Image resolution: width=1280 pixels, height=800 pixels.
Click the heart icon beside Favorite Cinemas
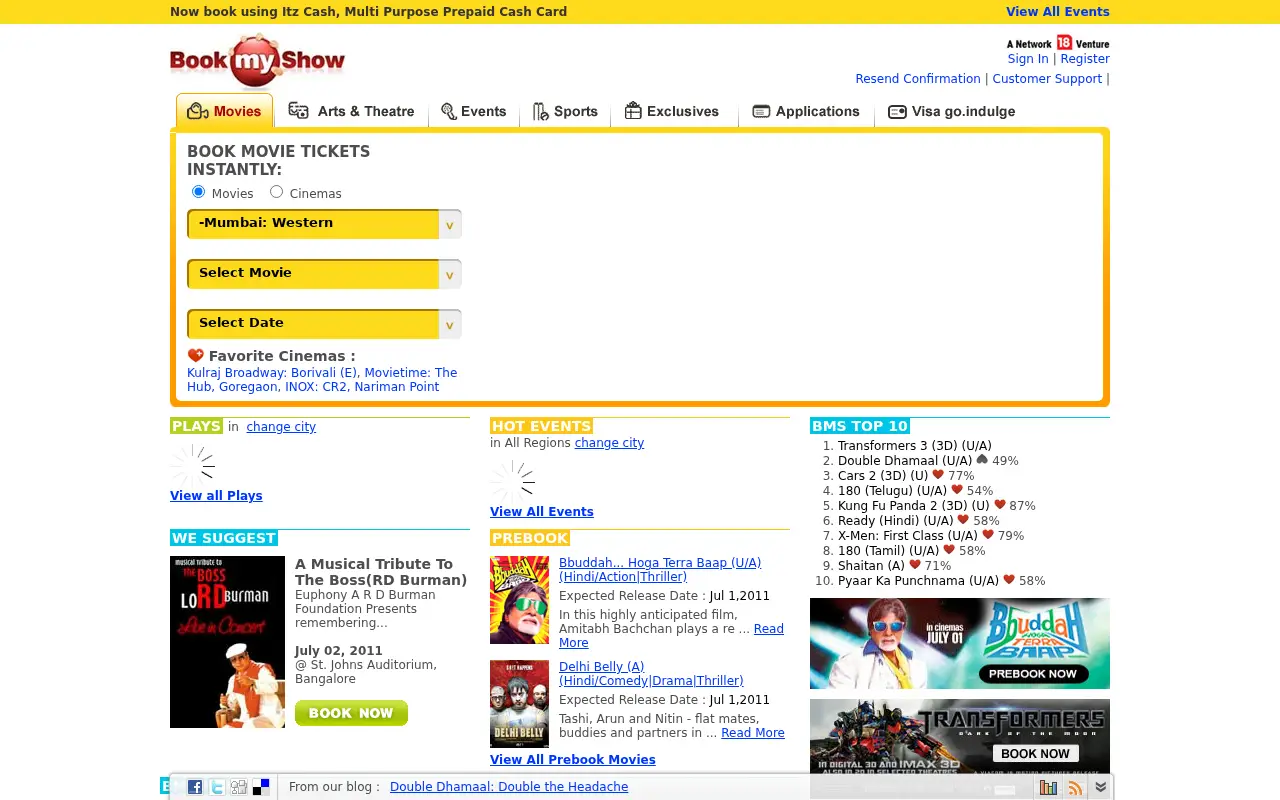click(196, 355)
